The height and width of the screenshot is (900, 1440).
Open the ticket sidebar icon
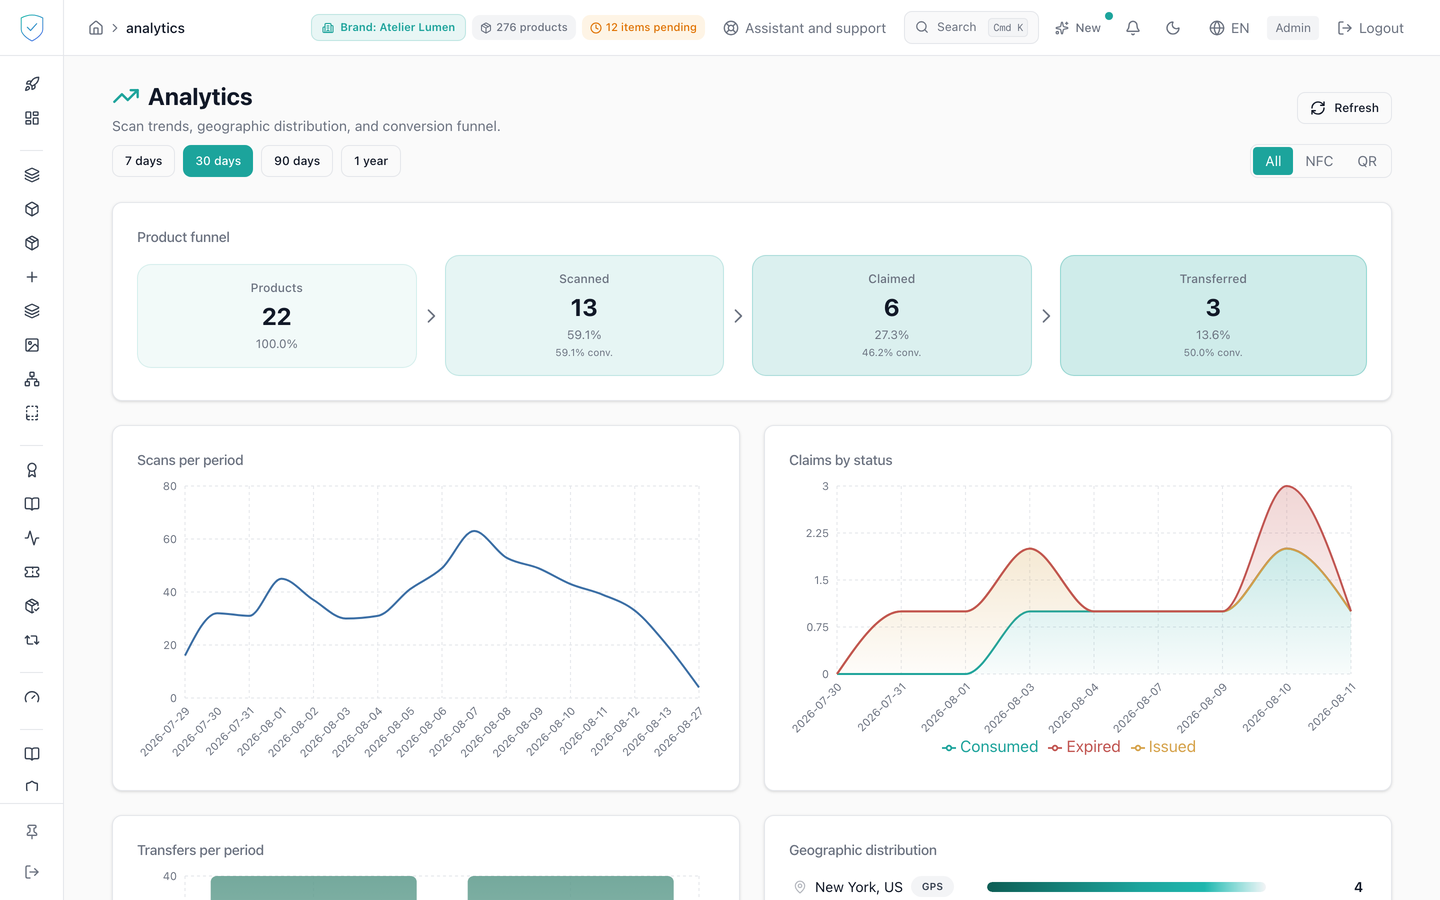point(32,572)
